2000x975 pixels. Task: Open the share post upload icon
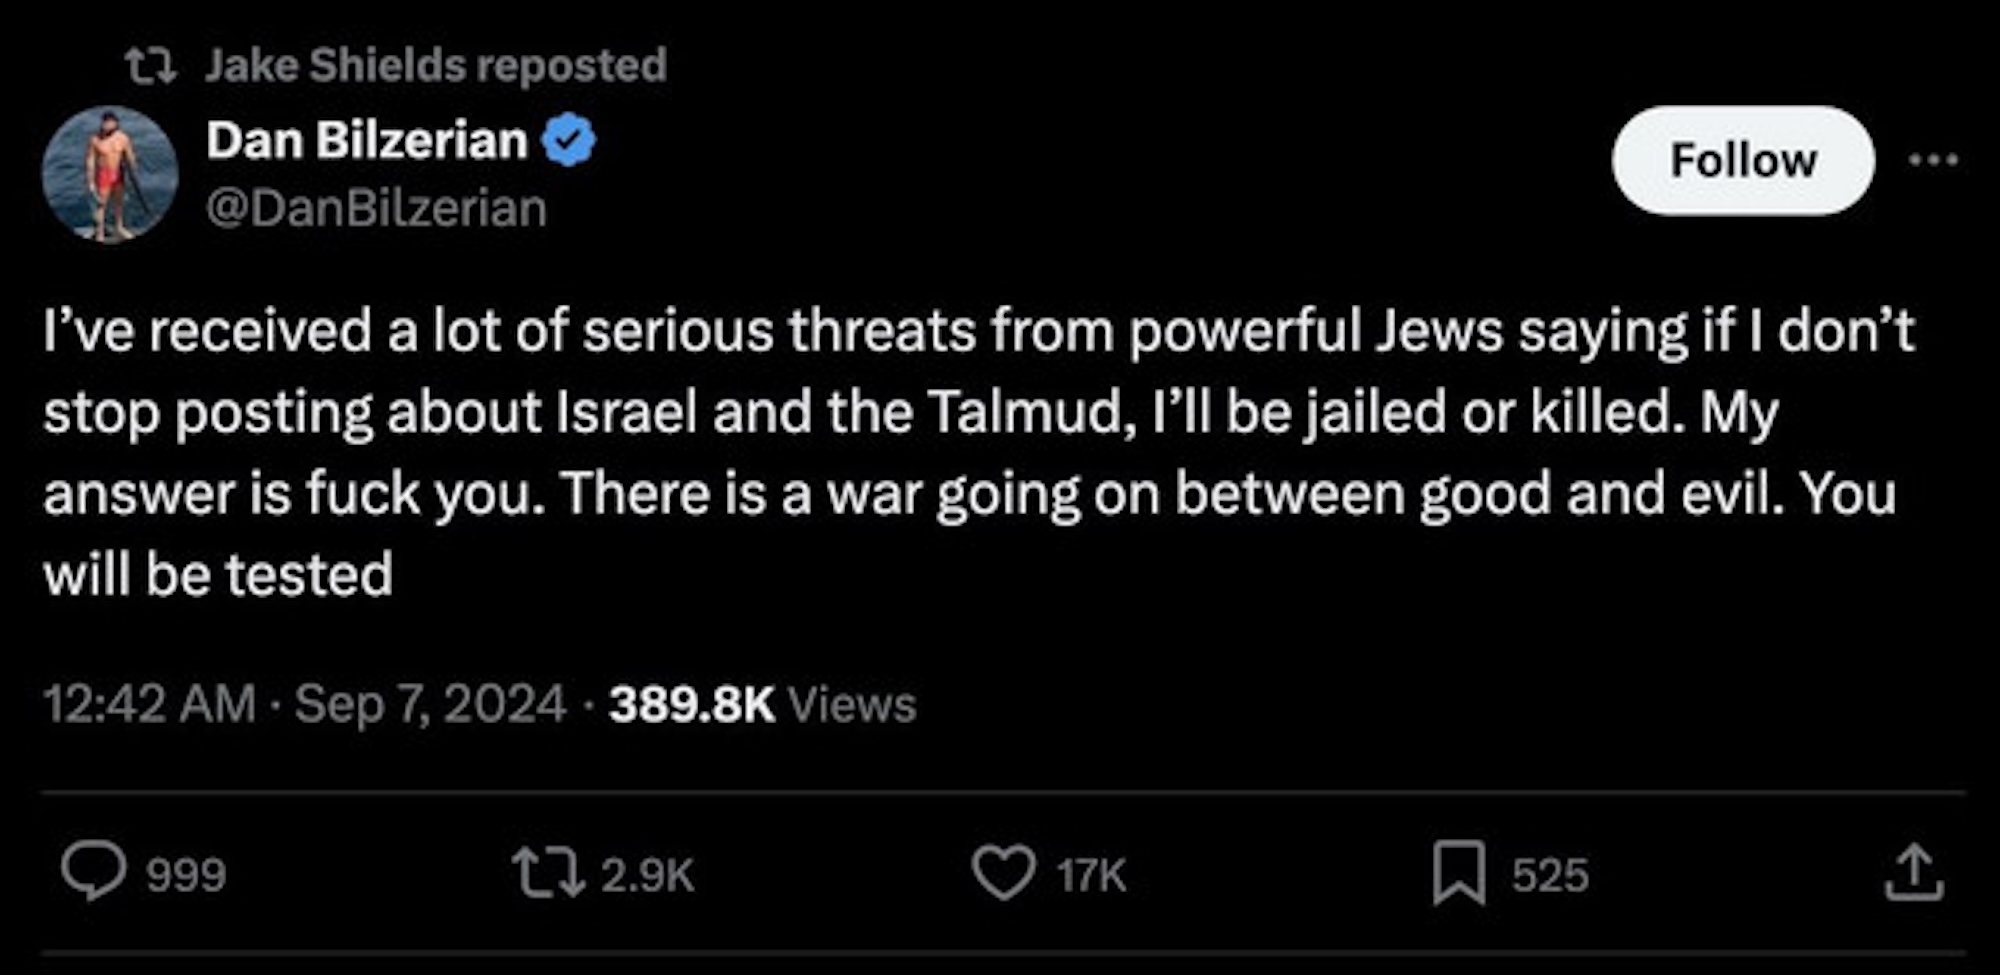(x=1914, y=873)
